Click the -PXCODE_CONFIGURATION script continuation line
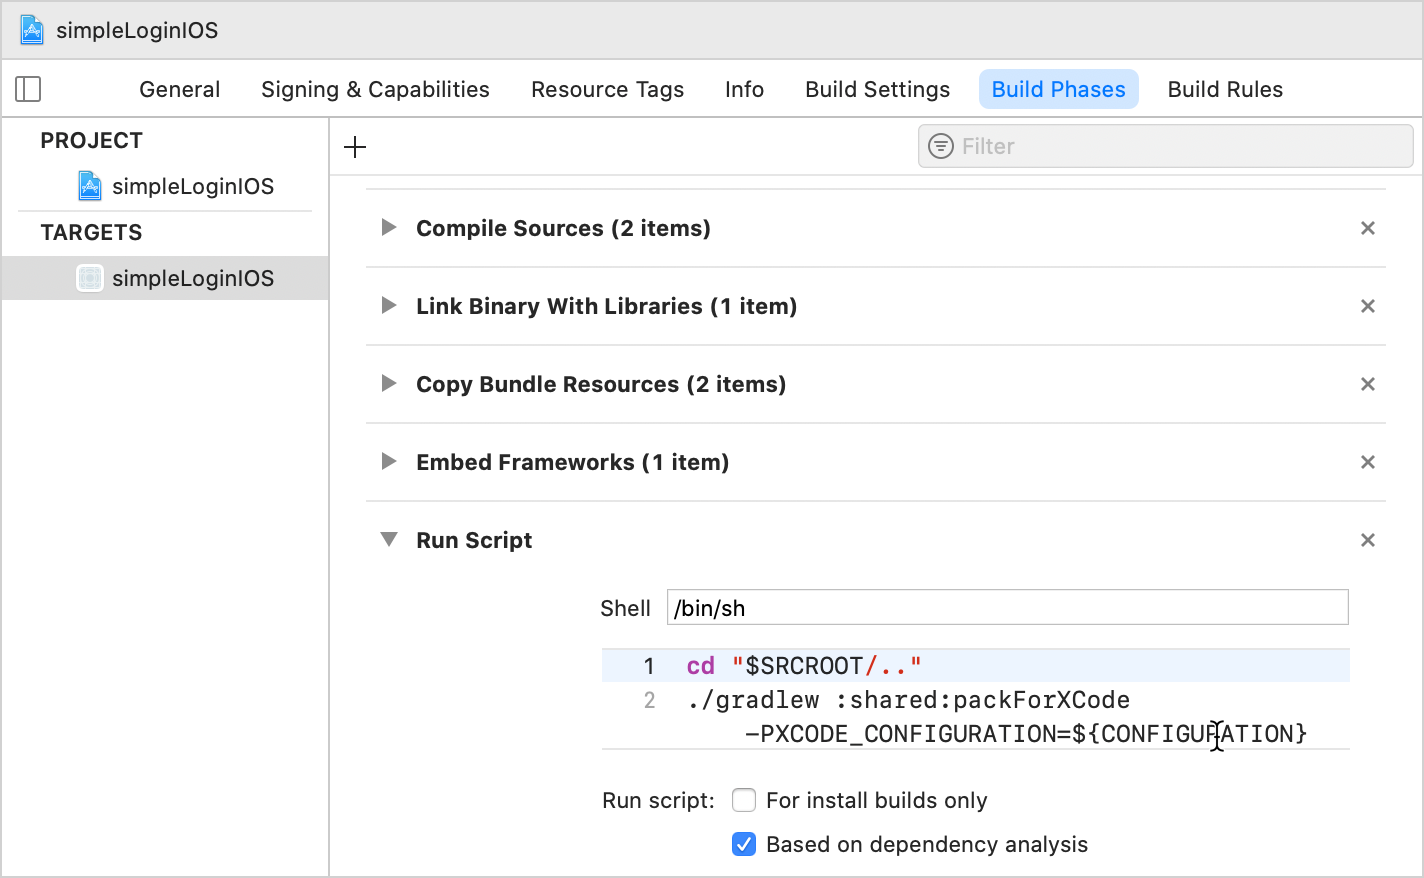Viewport: 1424px width, 878px height. pyautogui.click(x=1026, y=734)
